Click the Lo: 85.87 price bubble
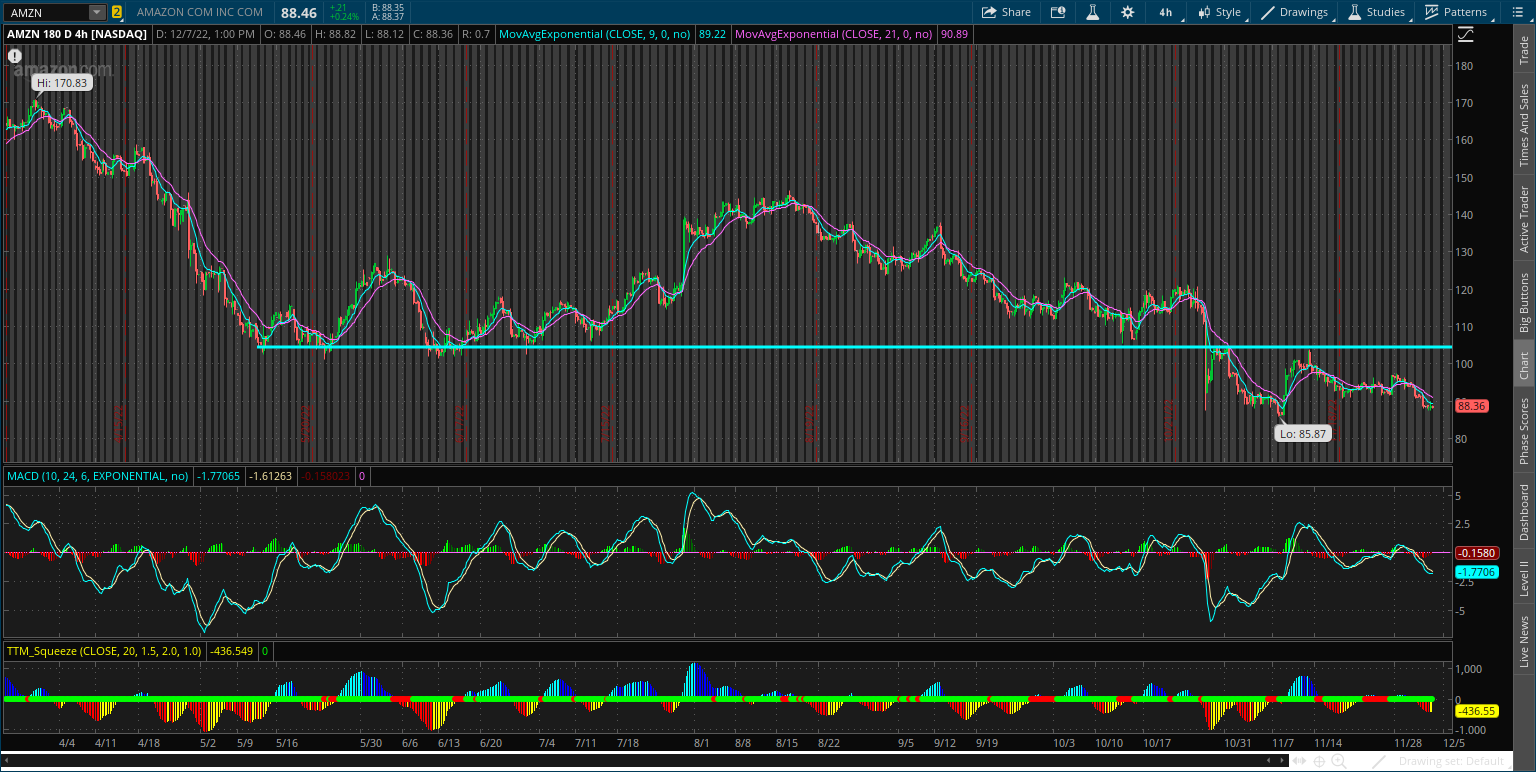Viewport: 1536px width, 772px height. (x=1303, y=433)
